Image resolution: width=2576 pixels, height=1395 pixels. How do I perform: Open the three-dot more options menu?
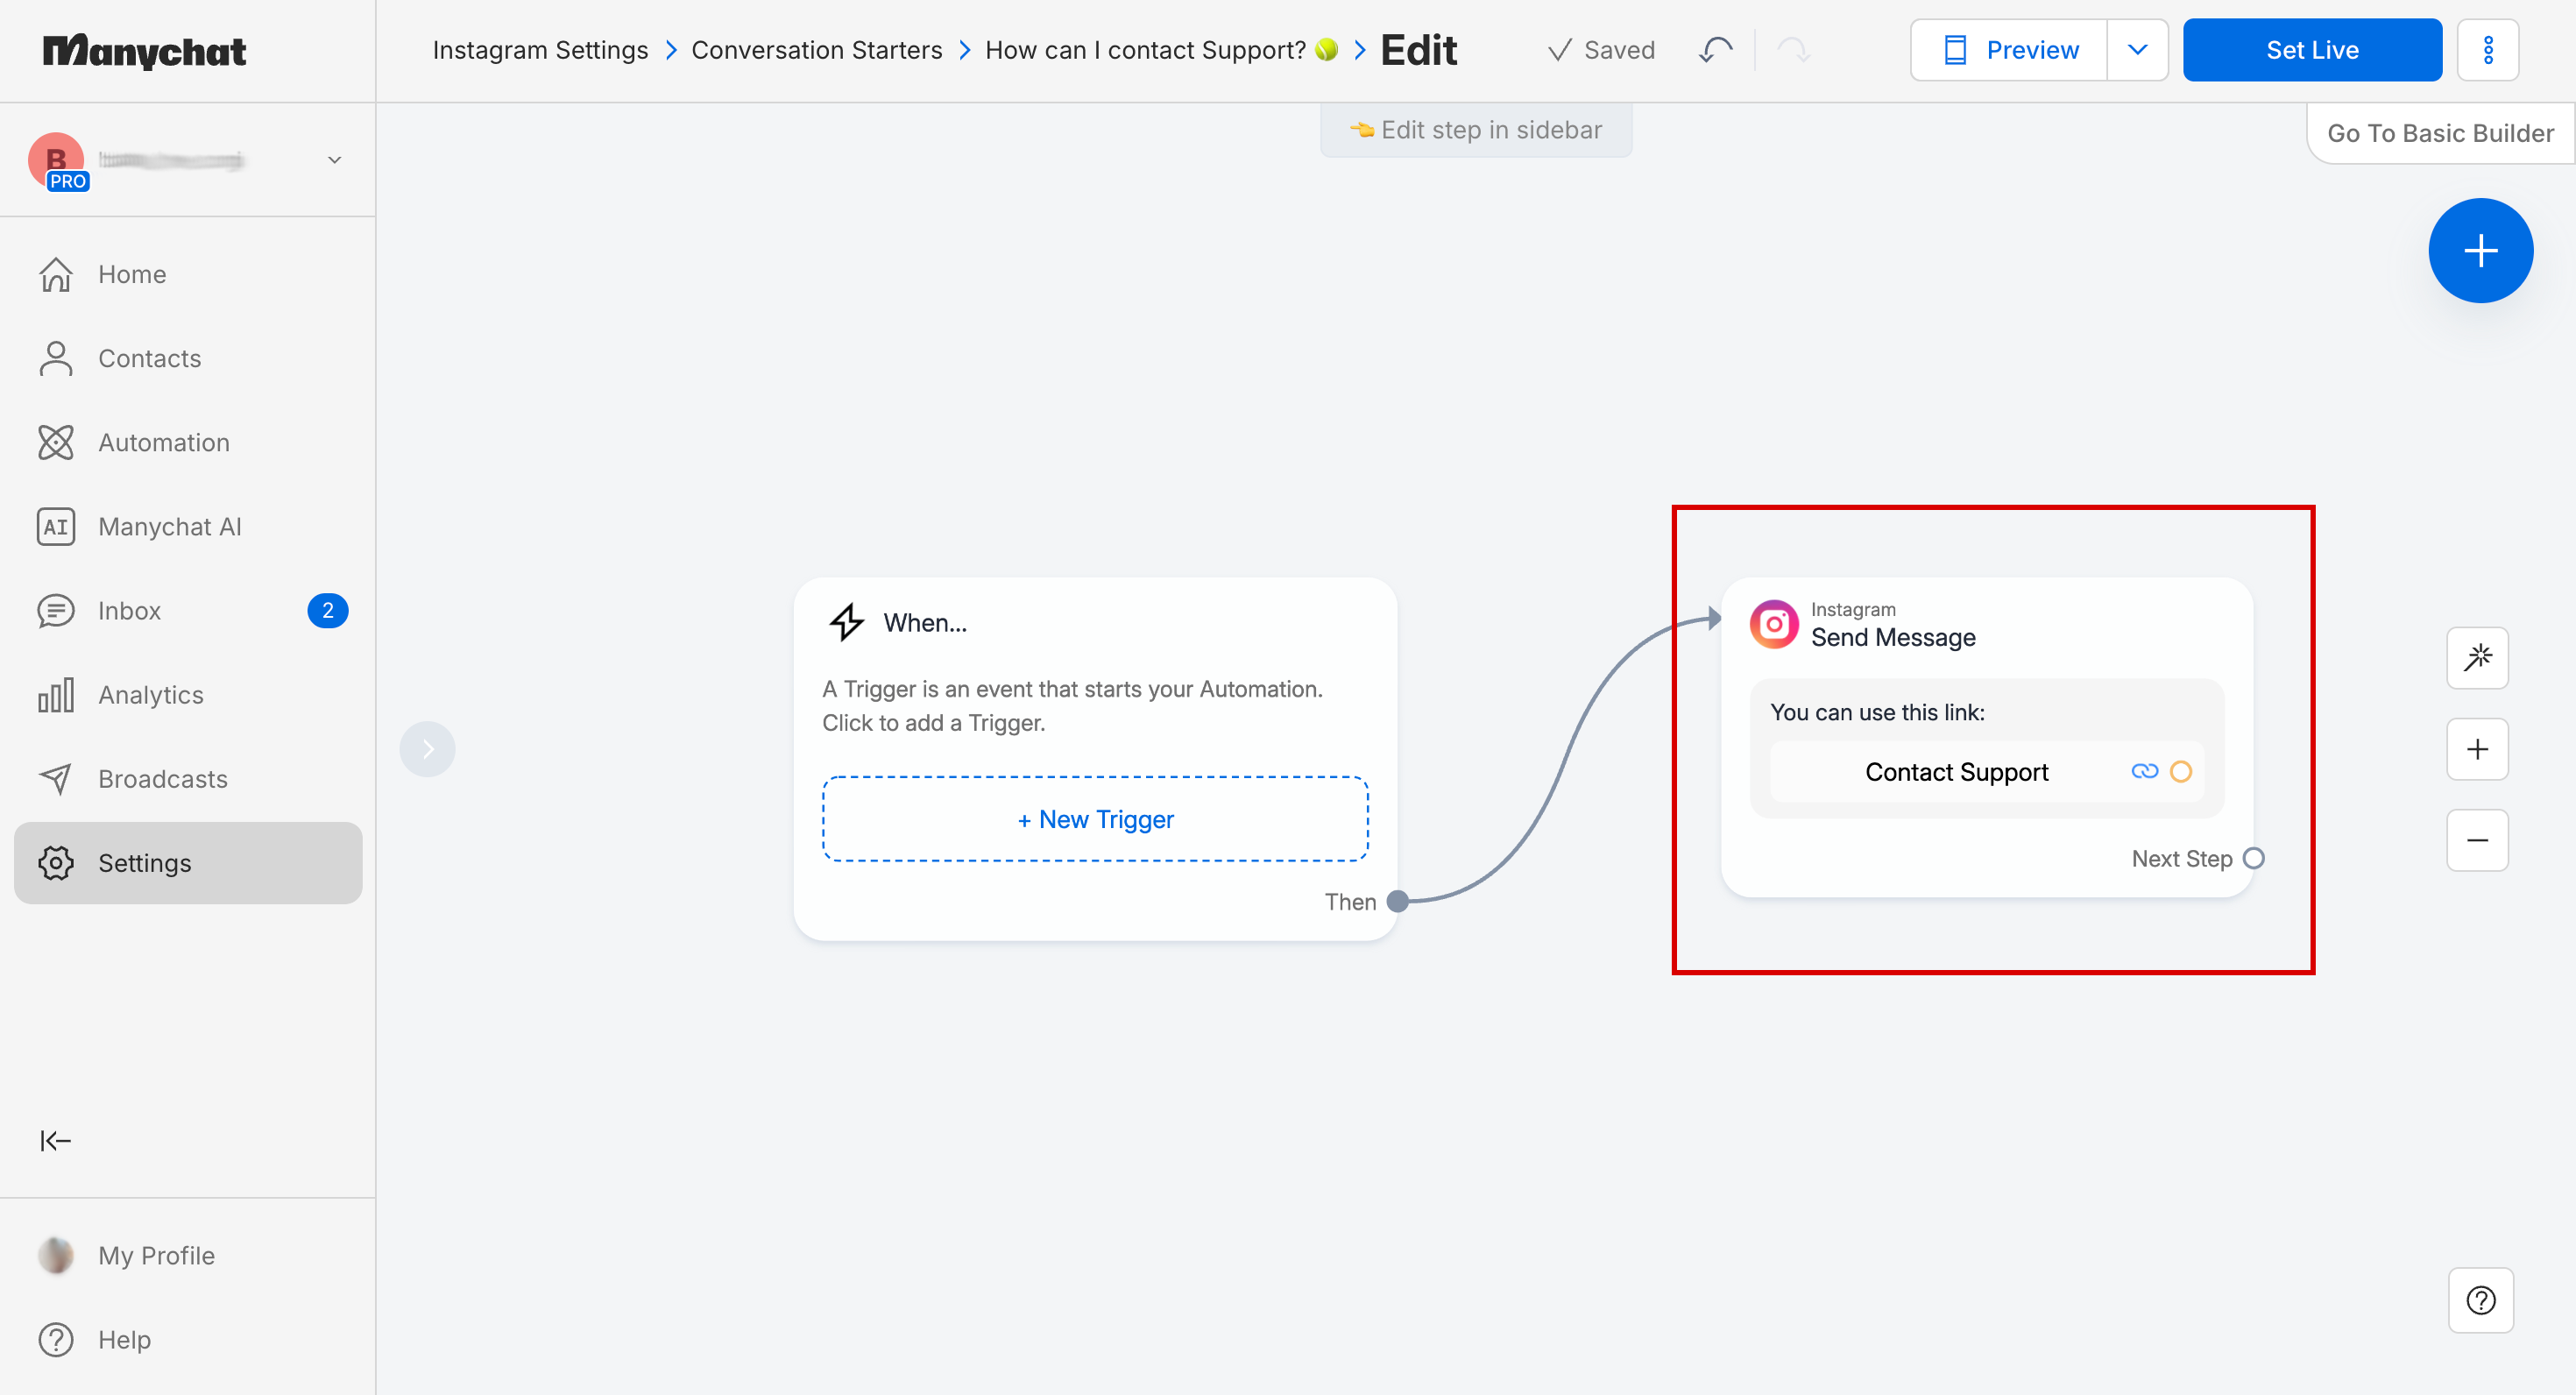2488,50
